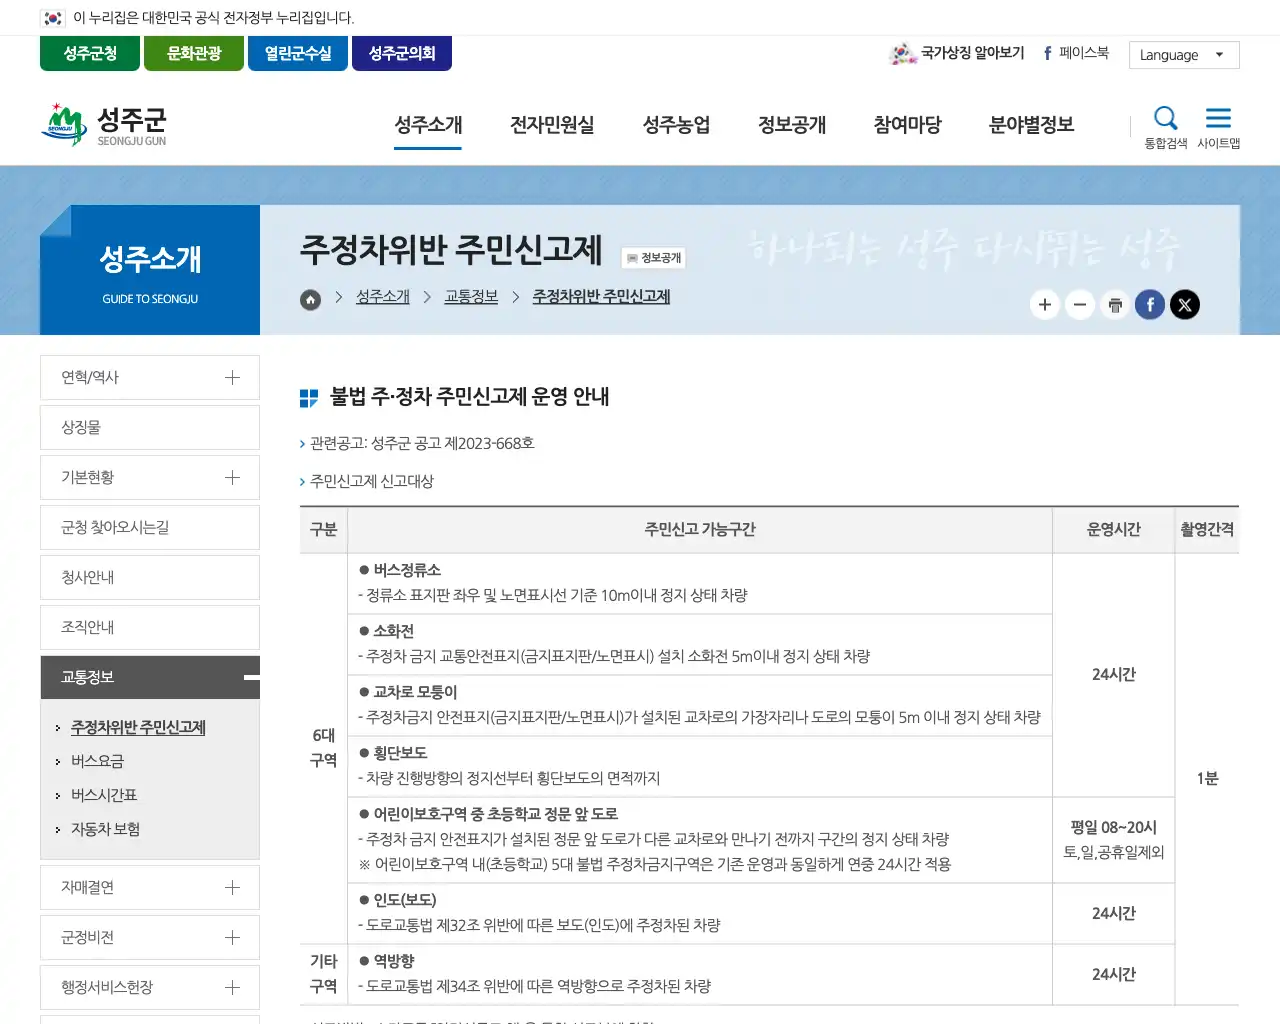This screenshot has height=1024, width=1280.
Task: Switch to the 성주군청 site tab
Action: 90,54
